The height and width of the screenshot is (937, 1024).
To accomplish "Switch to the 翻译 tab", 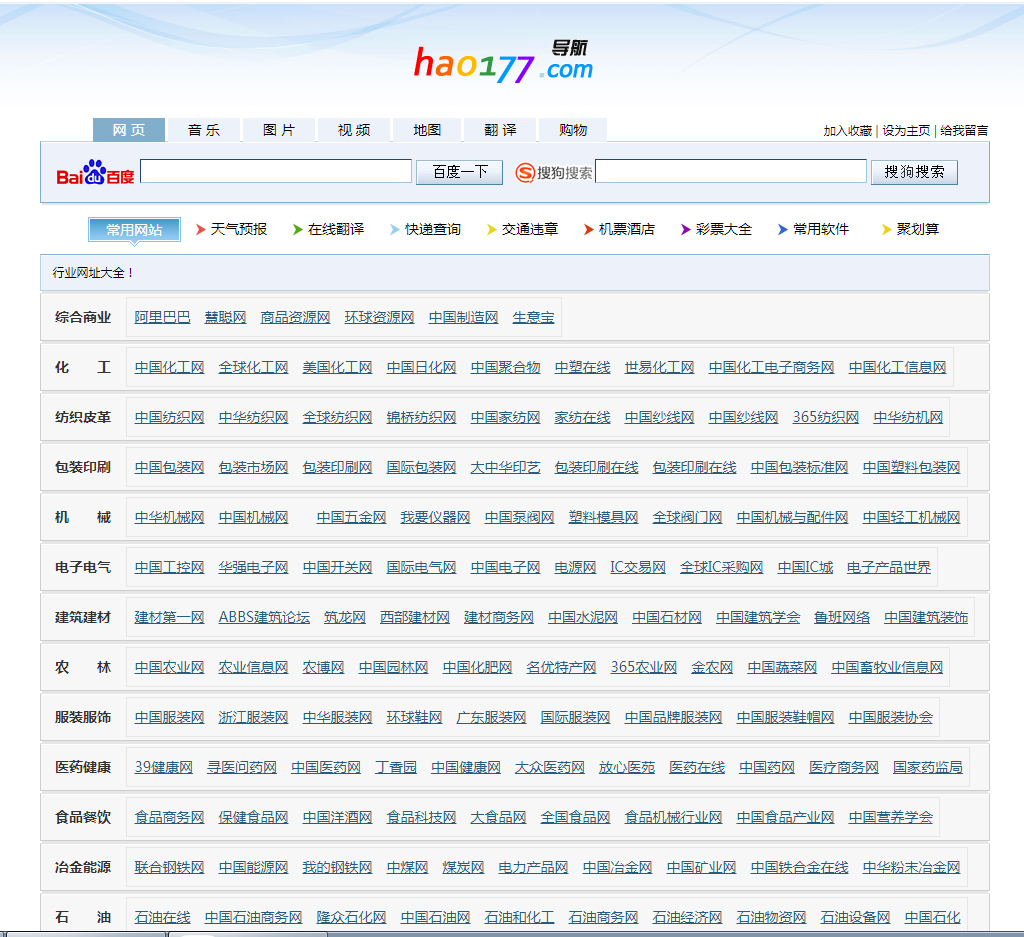I will (x=500, y=130).
